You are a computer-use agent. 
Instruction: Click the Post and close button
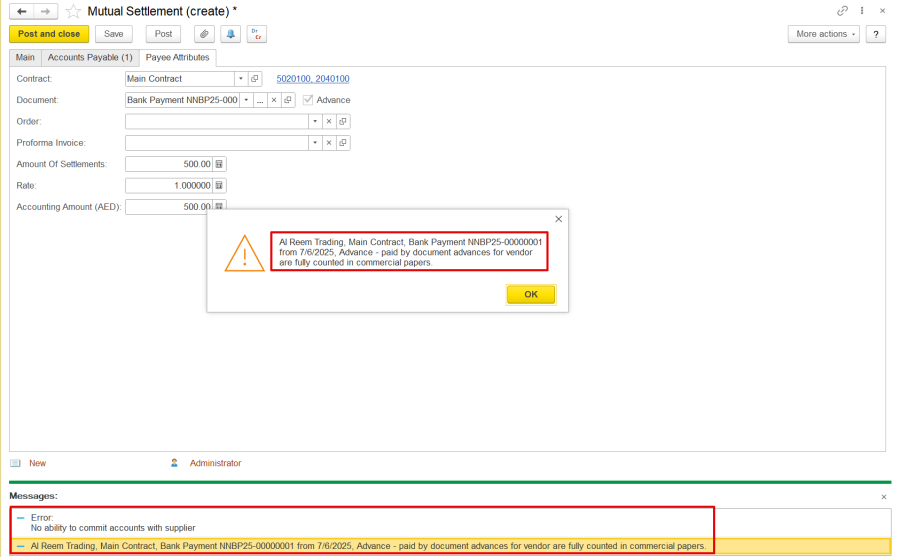(49, 34)
